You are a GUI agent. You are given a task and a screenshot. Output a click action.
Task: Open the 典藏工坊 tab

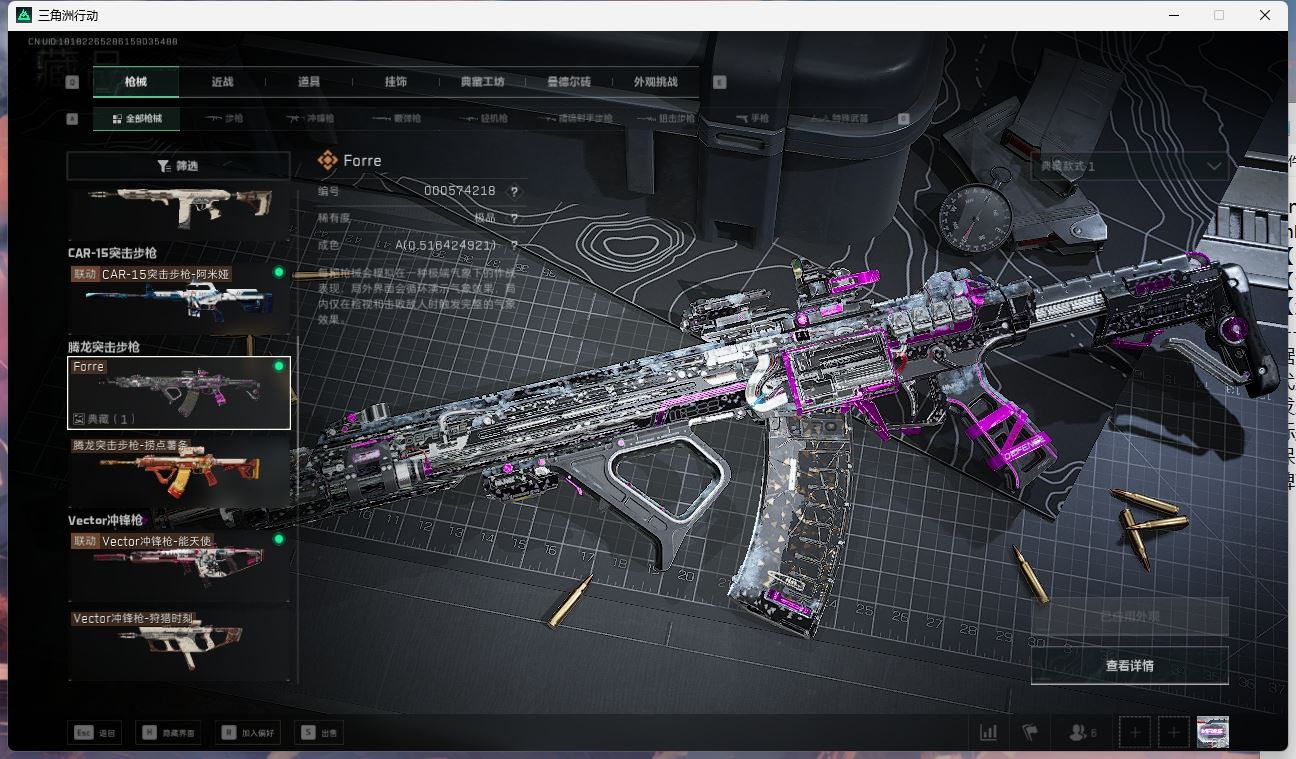coord(482,82)
